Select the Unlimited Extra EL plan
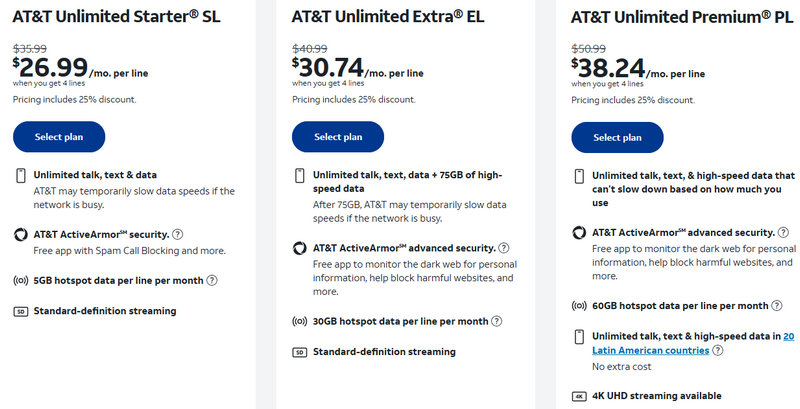The height and width of the screenshot is (409, 800). point(338,137)
